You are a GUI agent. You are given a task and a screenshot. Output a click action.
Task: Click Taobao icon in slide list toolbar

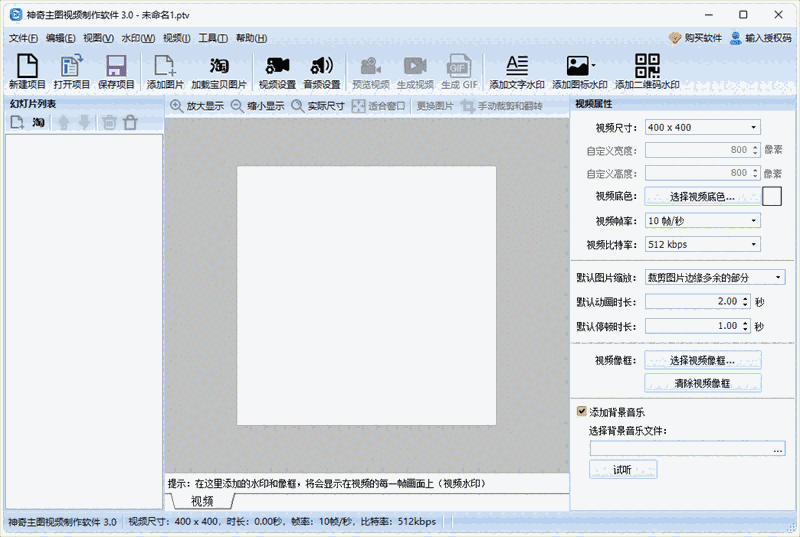coord(38,122)
